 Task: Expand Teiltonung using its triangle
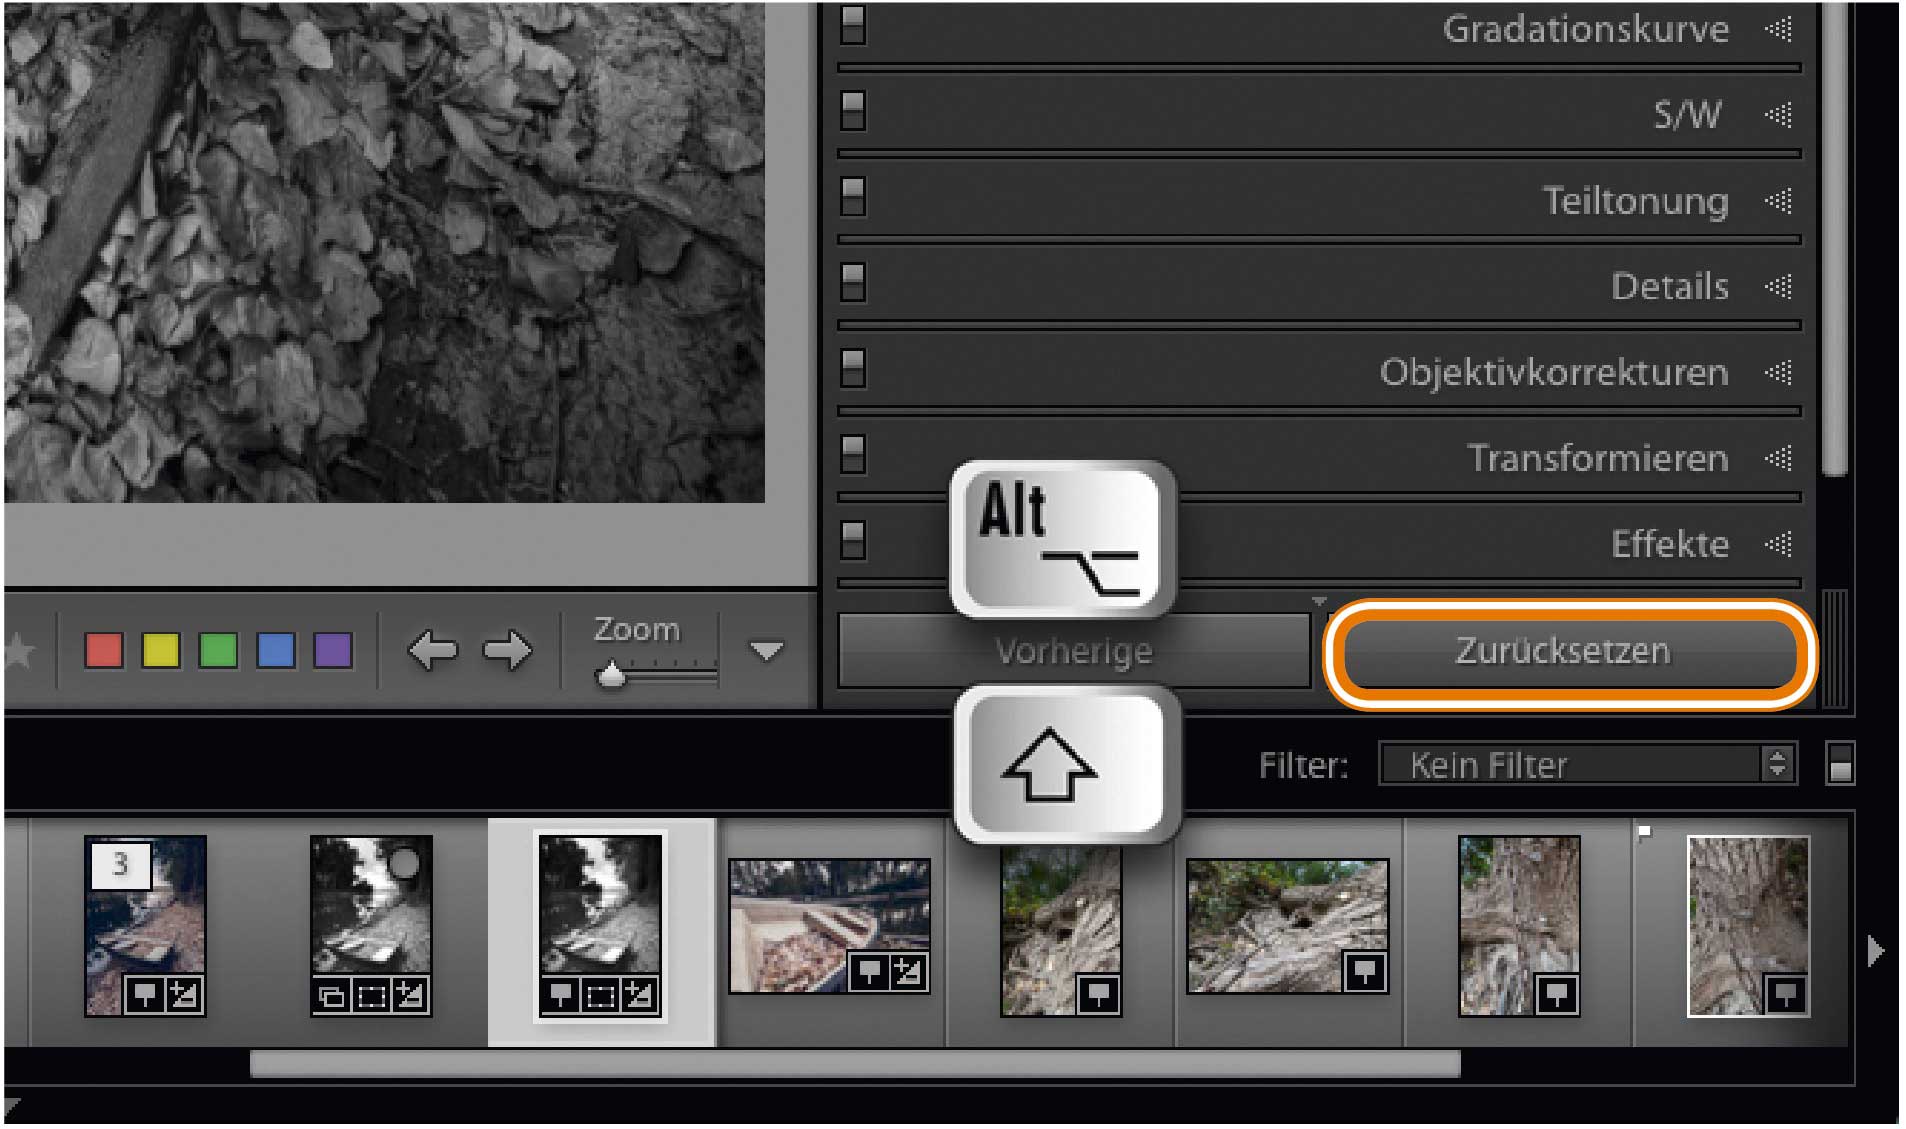1778,201
